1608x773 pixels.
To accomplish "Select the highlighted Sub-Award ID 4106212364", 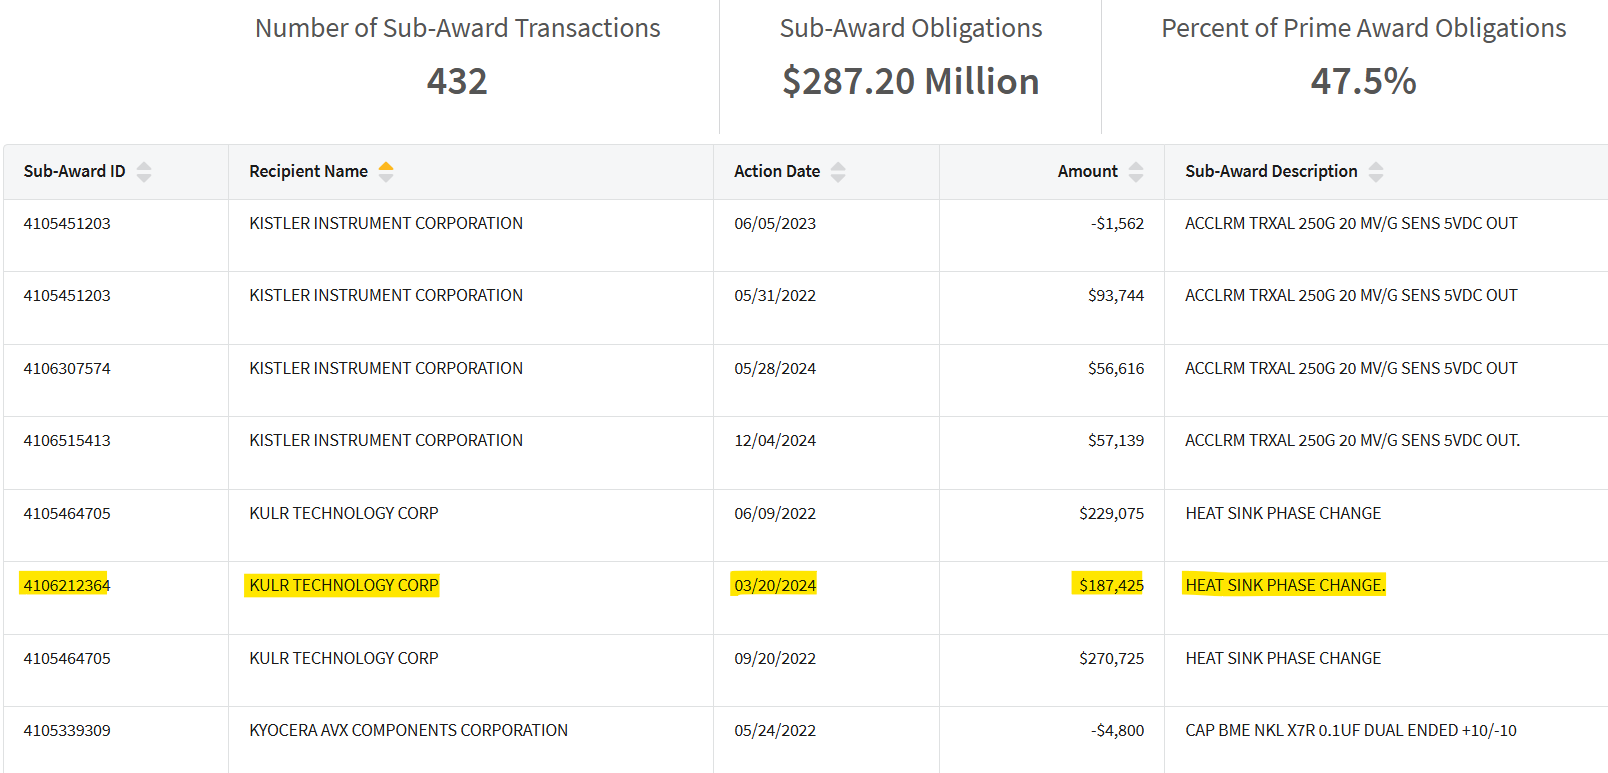I will 67,586.
